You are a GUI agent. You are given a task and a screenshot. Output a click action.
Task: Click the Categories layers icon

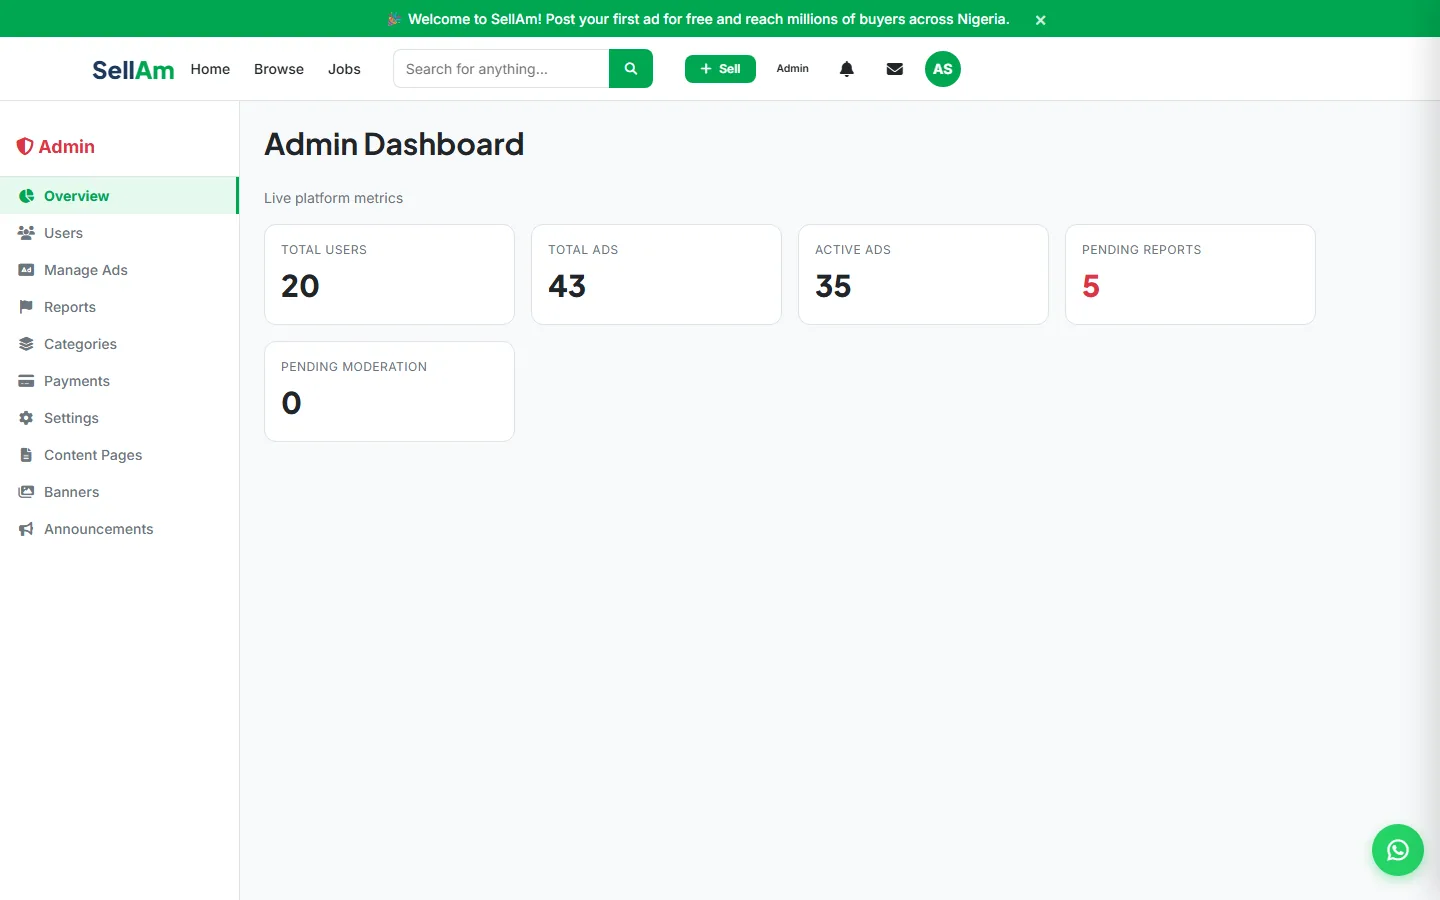point(27,344)
